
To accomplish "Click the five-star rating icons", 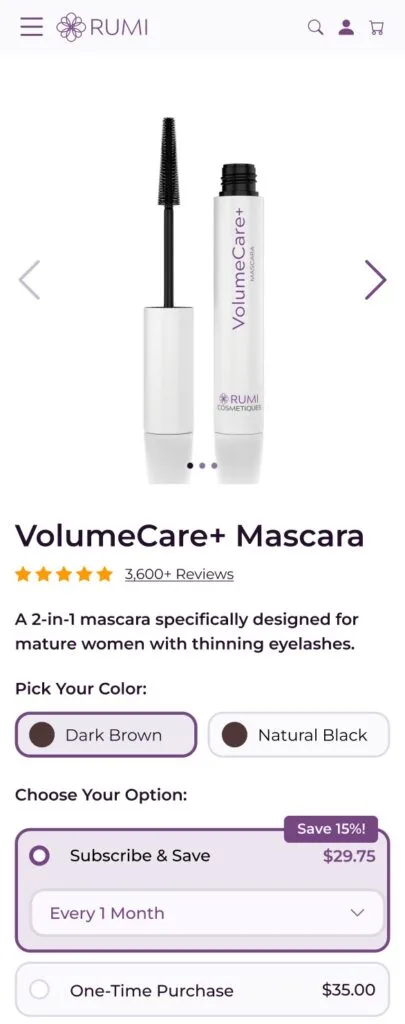I will pos(64,574).
